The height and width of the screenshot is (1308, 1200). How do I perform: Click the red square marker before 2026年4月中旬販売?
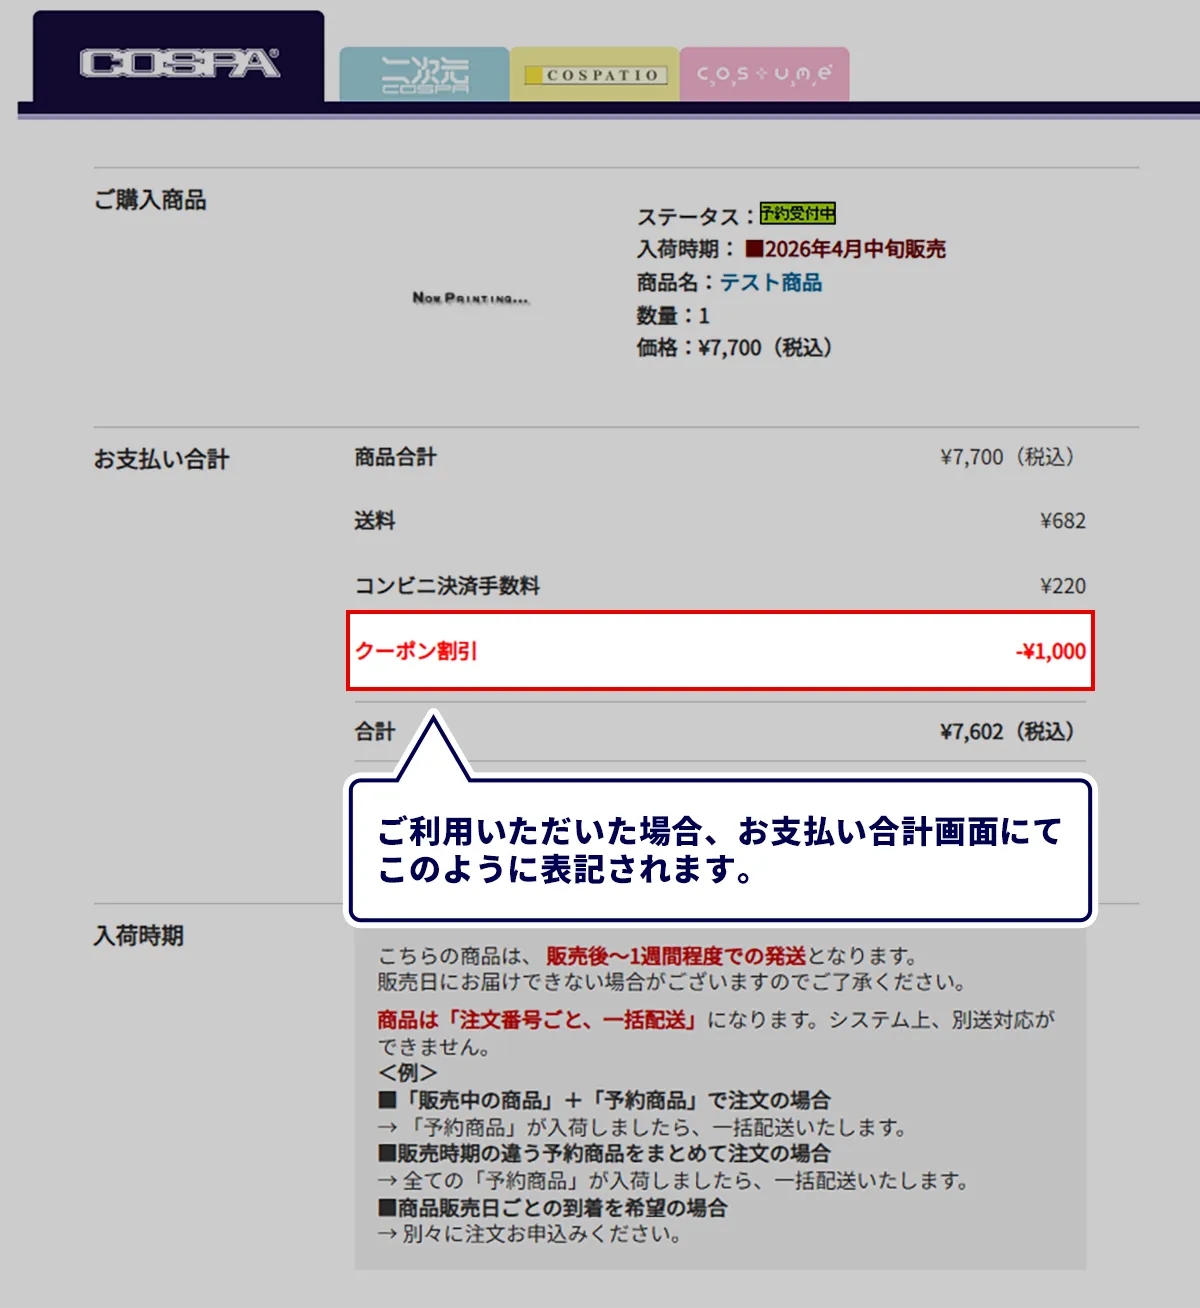[755, 248]
